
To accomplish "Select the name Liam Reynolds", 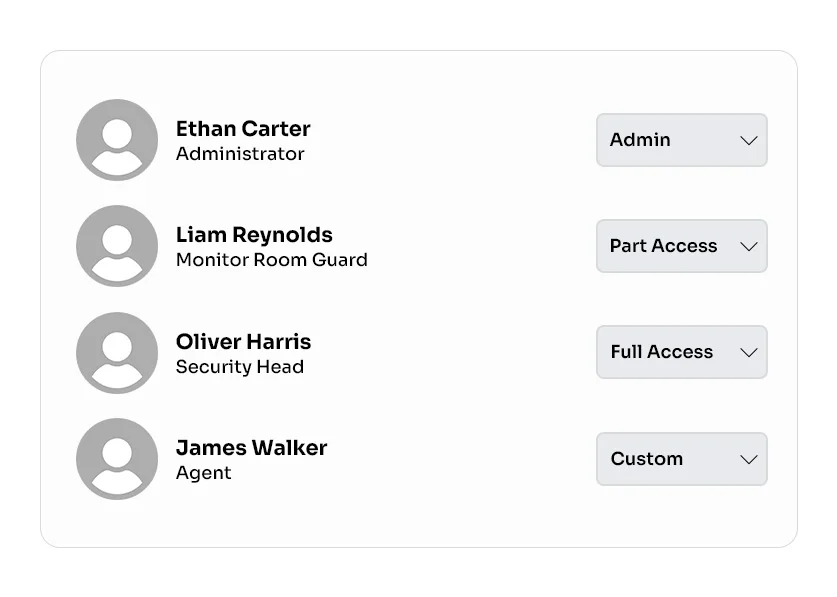I will coord(254,235).
